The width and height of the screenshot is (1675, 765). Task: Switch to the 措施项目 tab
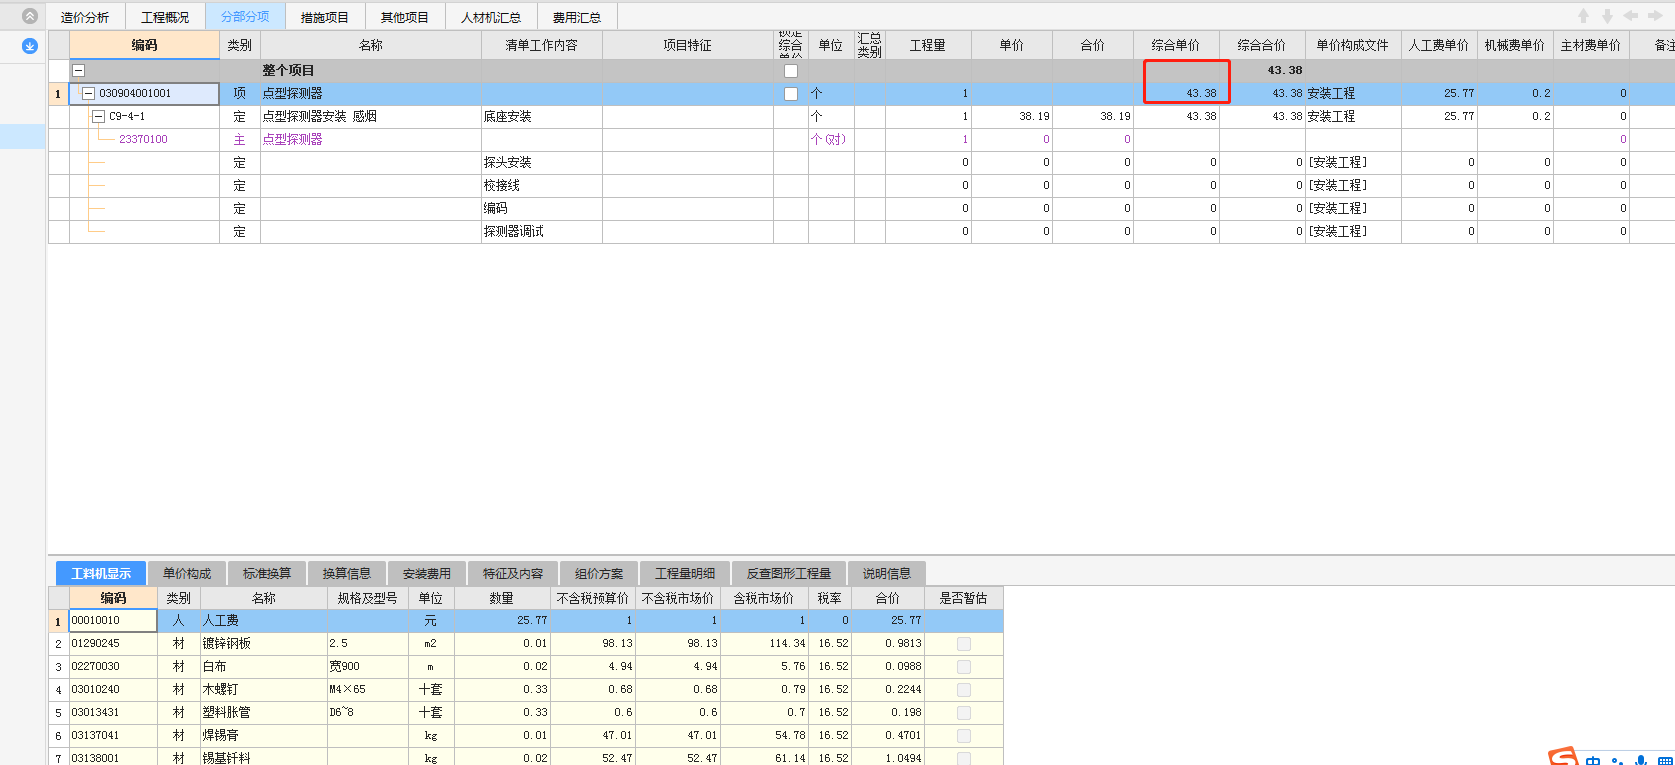(325, 18)
